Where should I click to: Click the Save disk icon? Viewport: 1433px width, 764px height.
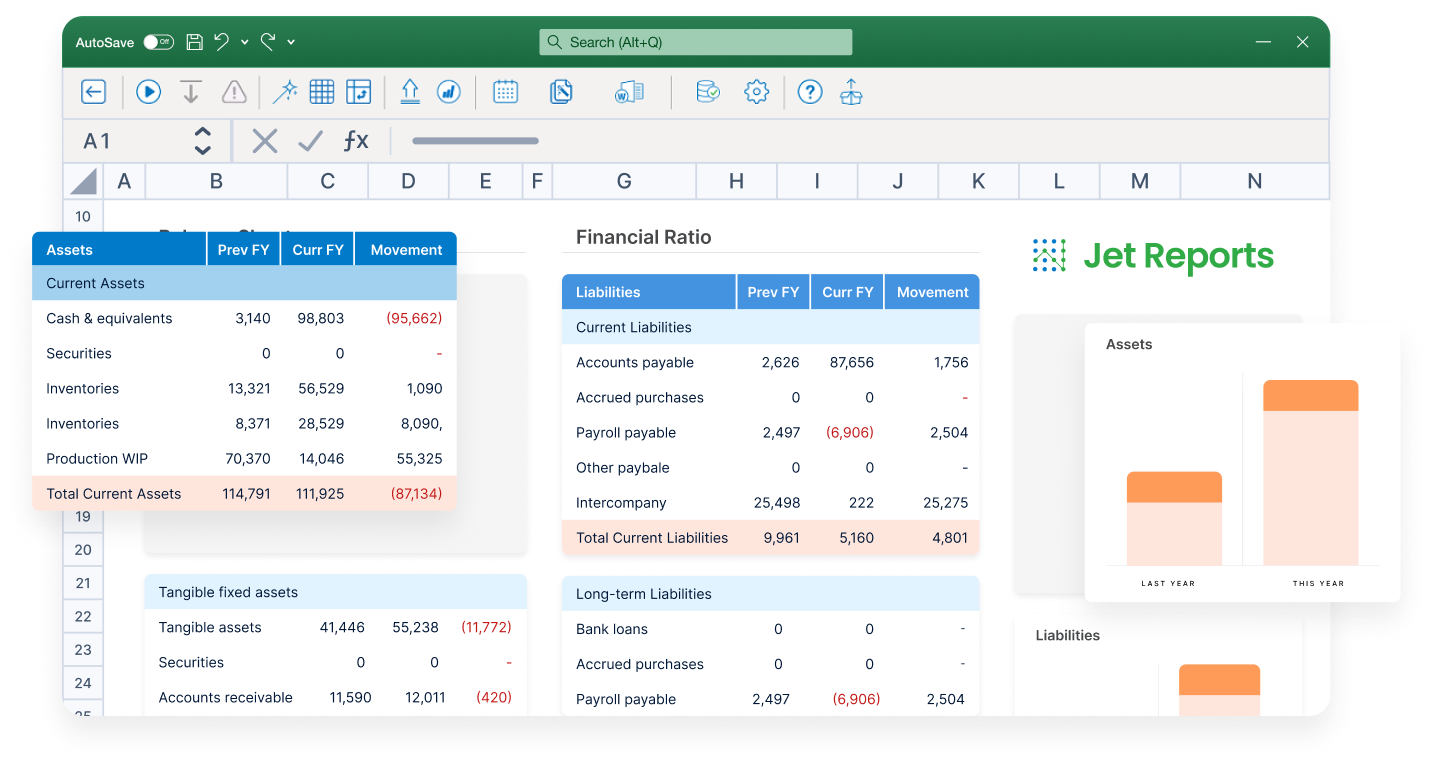point(194,41)
